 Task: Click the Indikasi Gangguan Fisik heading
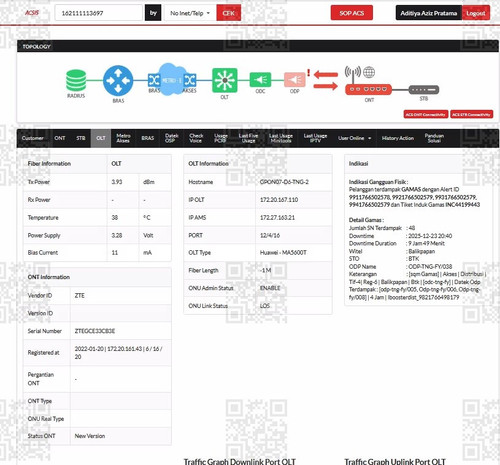click(378, 182)
